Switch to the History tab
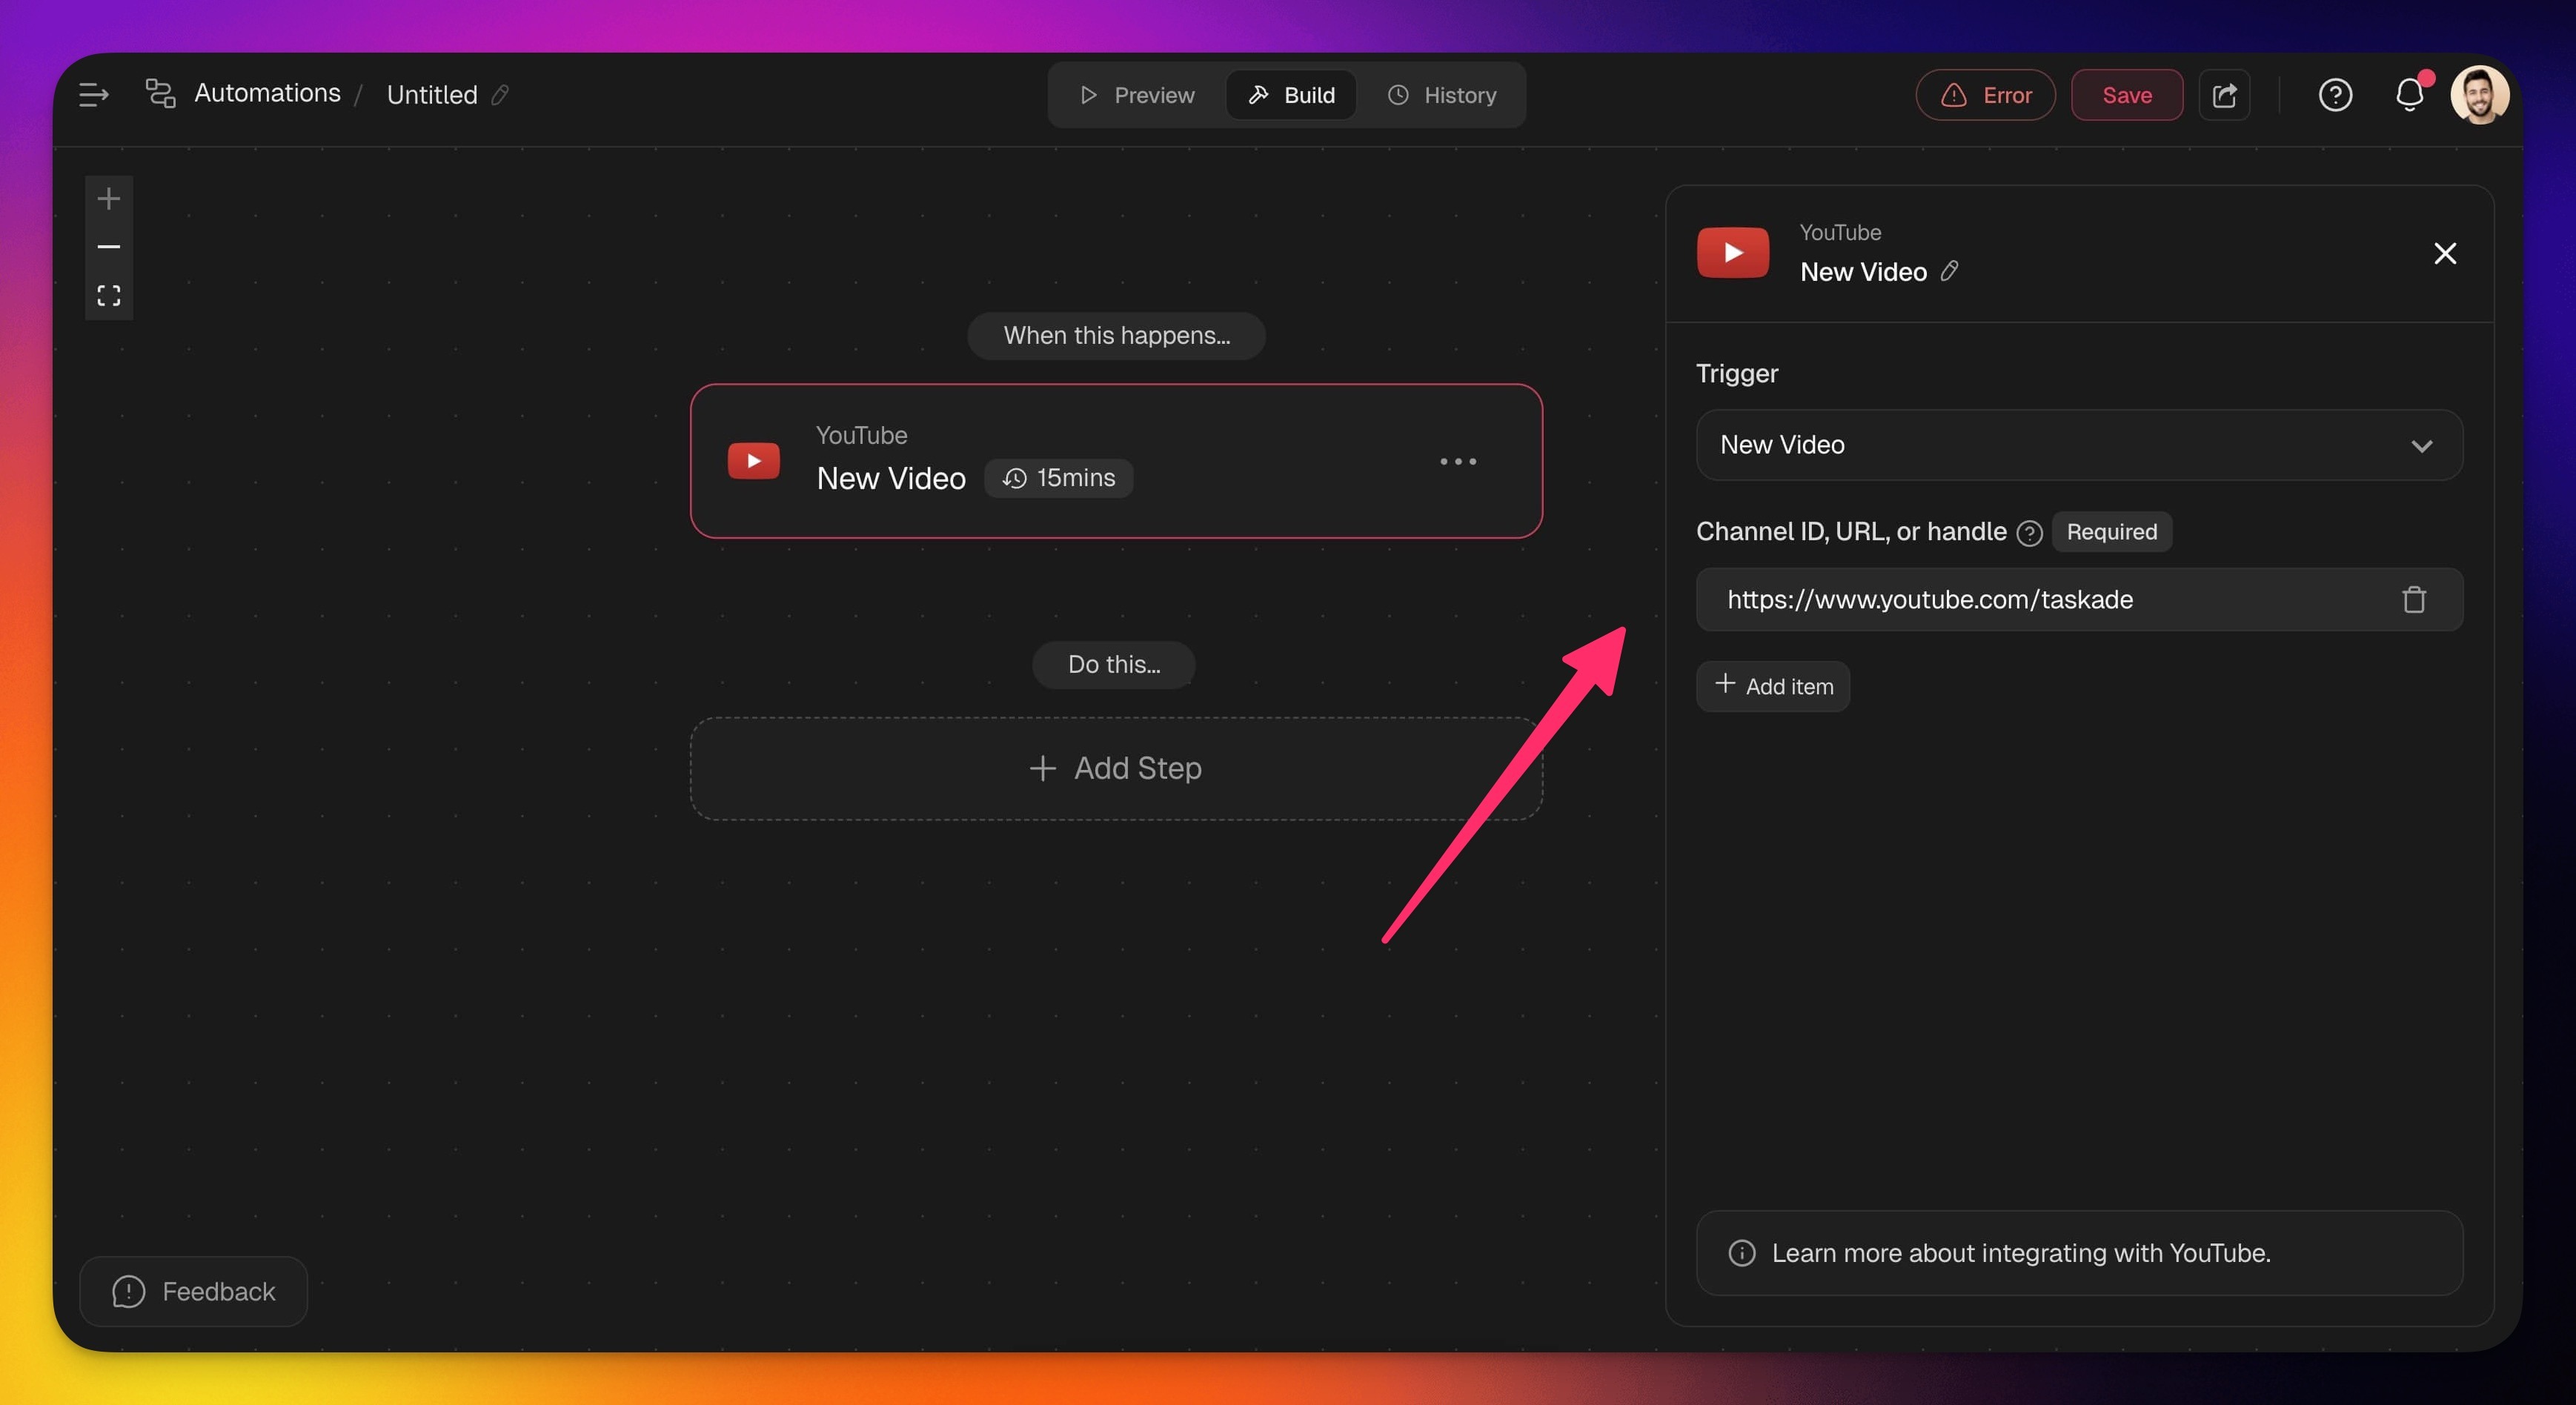 tap(1441, 95)
